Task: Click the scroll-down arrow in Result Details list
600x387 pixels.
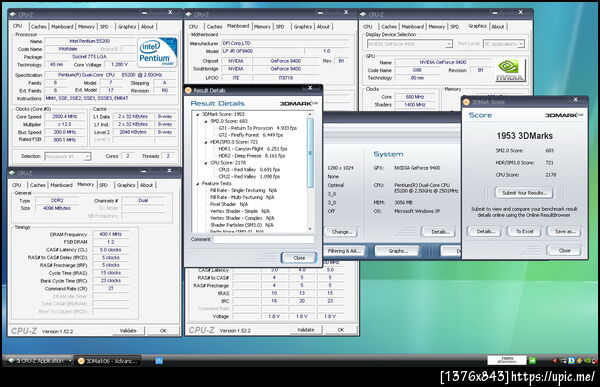Action: [x=310, y=229]
